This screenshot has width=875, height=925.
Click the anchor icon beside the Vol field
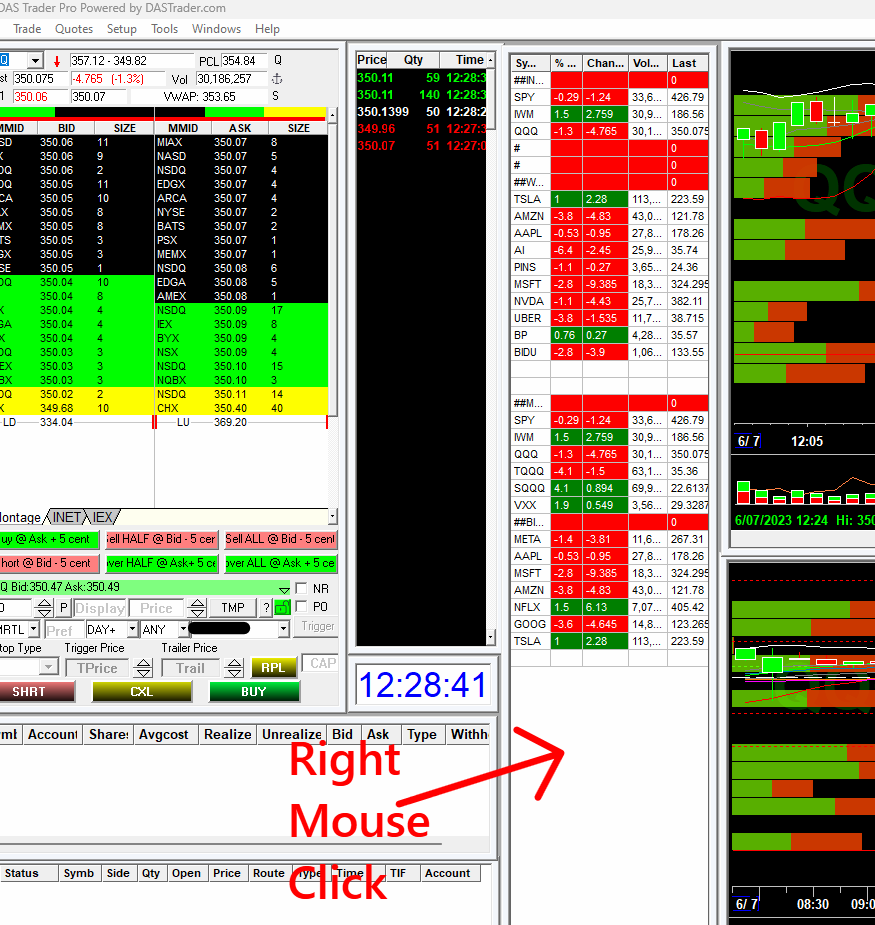tap(276, 79)
